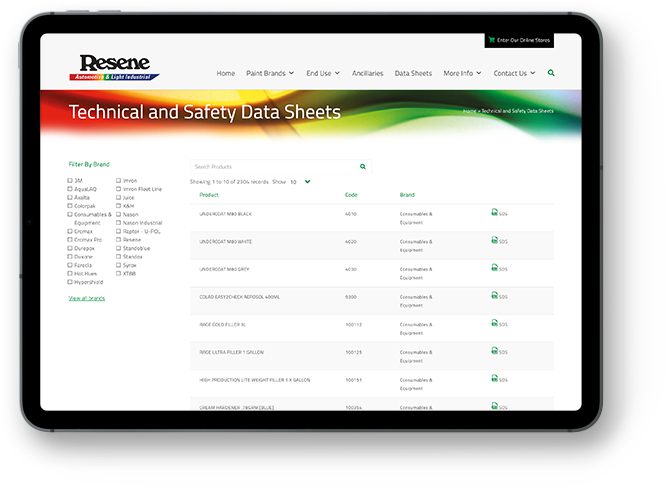Tick the Syrox brand checkbox

119,265
